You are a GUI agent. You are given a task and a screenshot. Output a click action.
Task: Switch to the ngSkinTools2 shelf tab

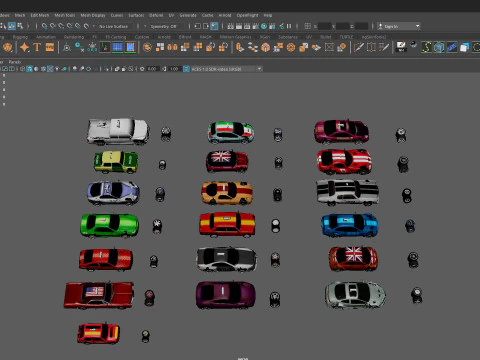point(374,37)
